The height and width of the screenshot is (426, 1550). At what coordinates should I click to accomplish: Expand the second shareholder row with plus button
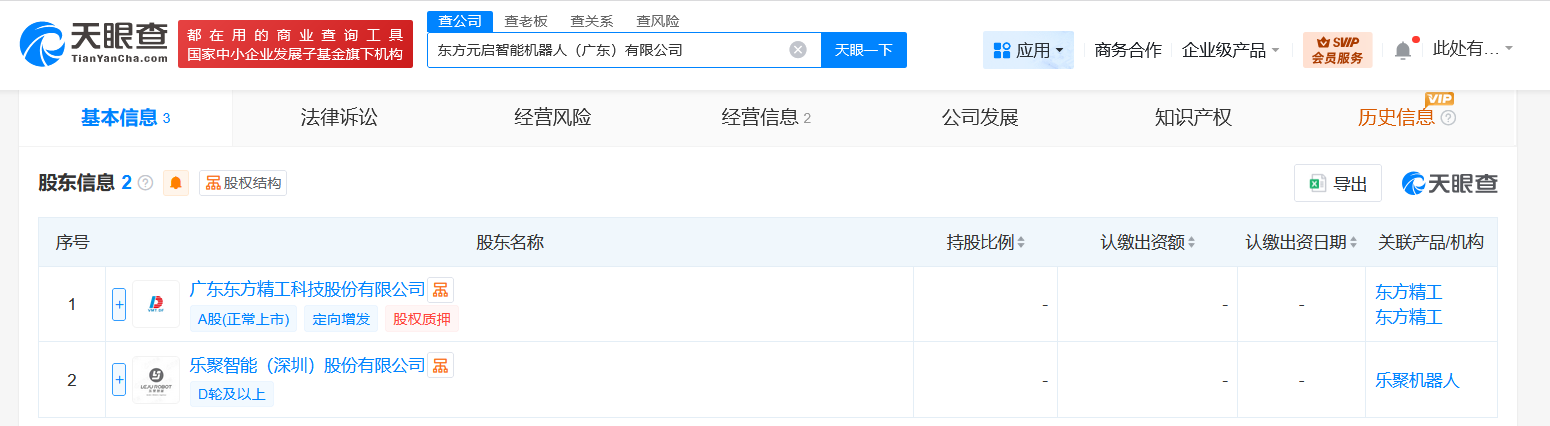tap(119, 380)
